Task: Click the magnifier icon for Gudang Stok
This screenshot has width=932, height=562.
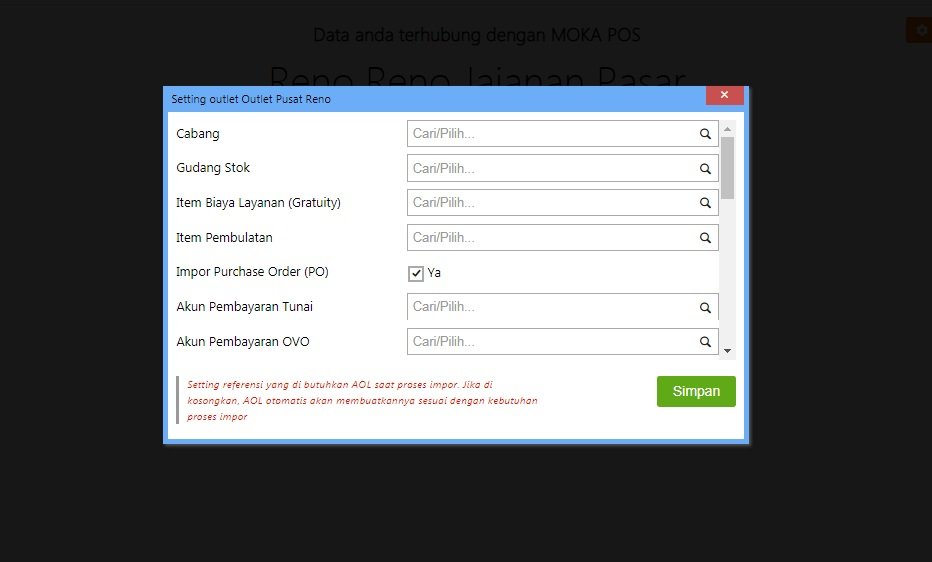Action: [x=705, y=169]
